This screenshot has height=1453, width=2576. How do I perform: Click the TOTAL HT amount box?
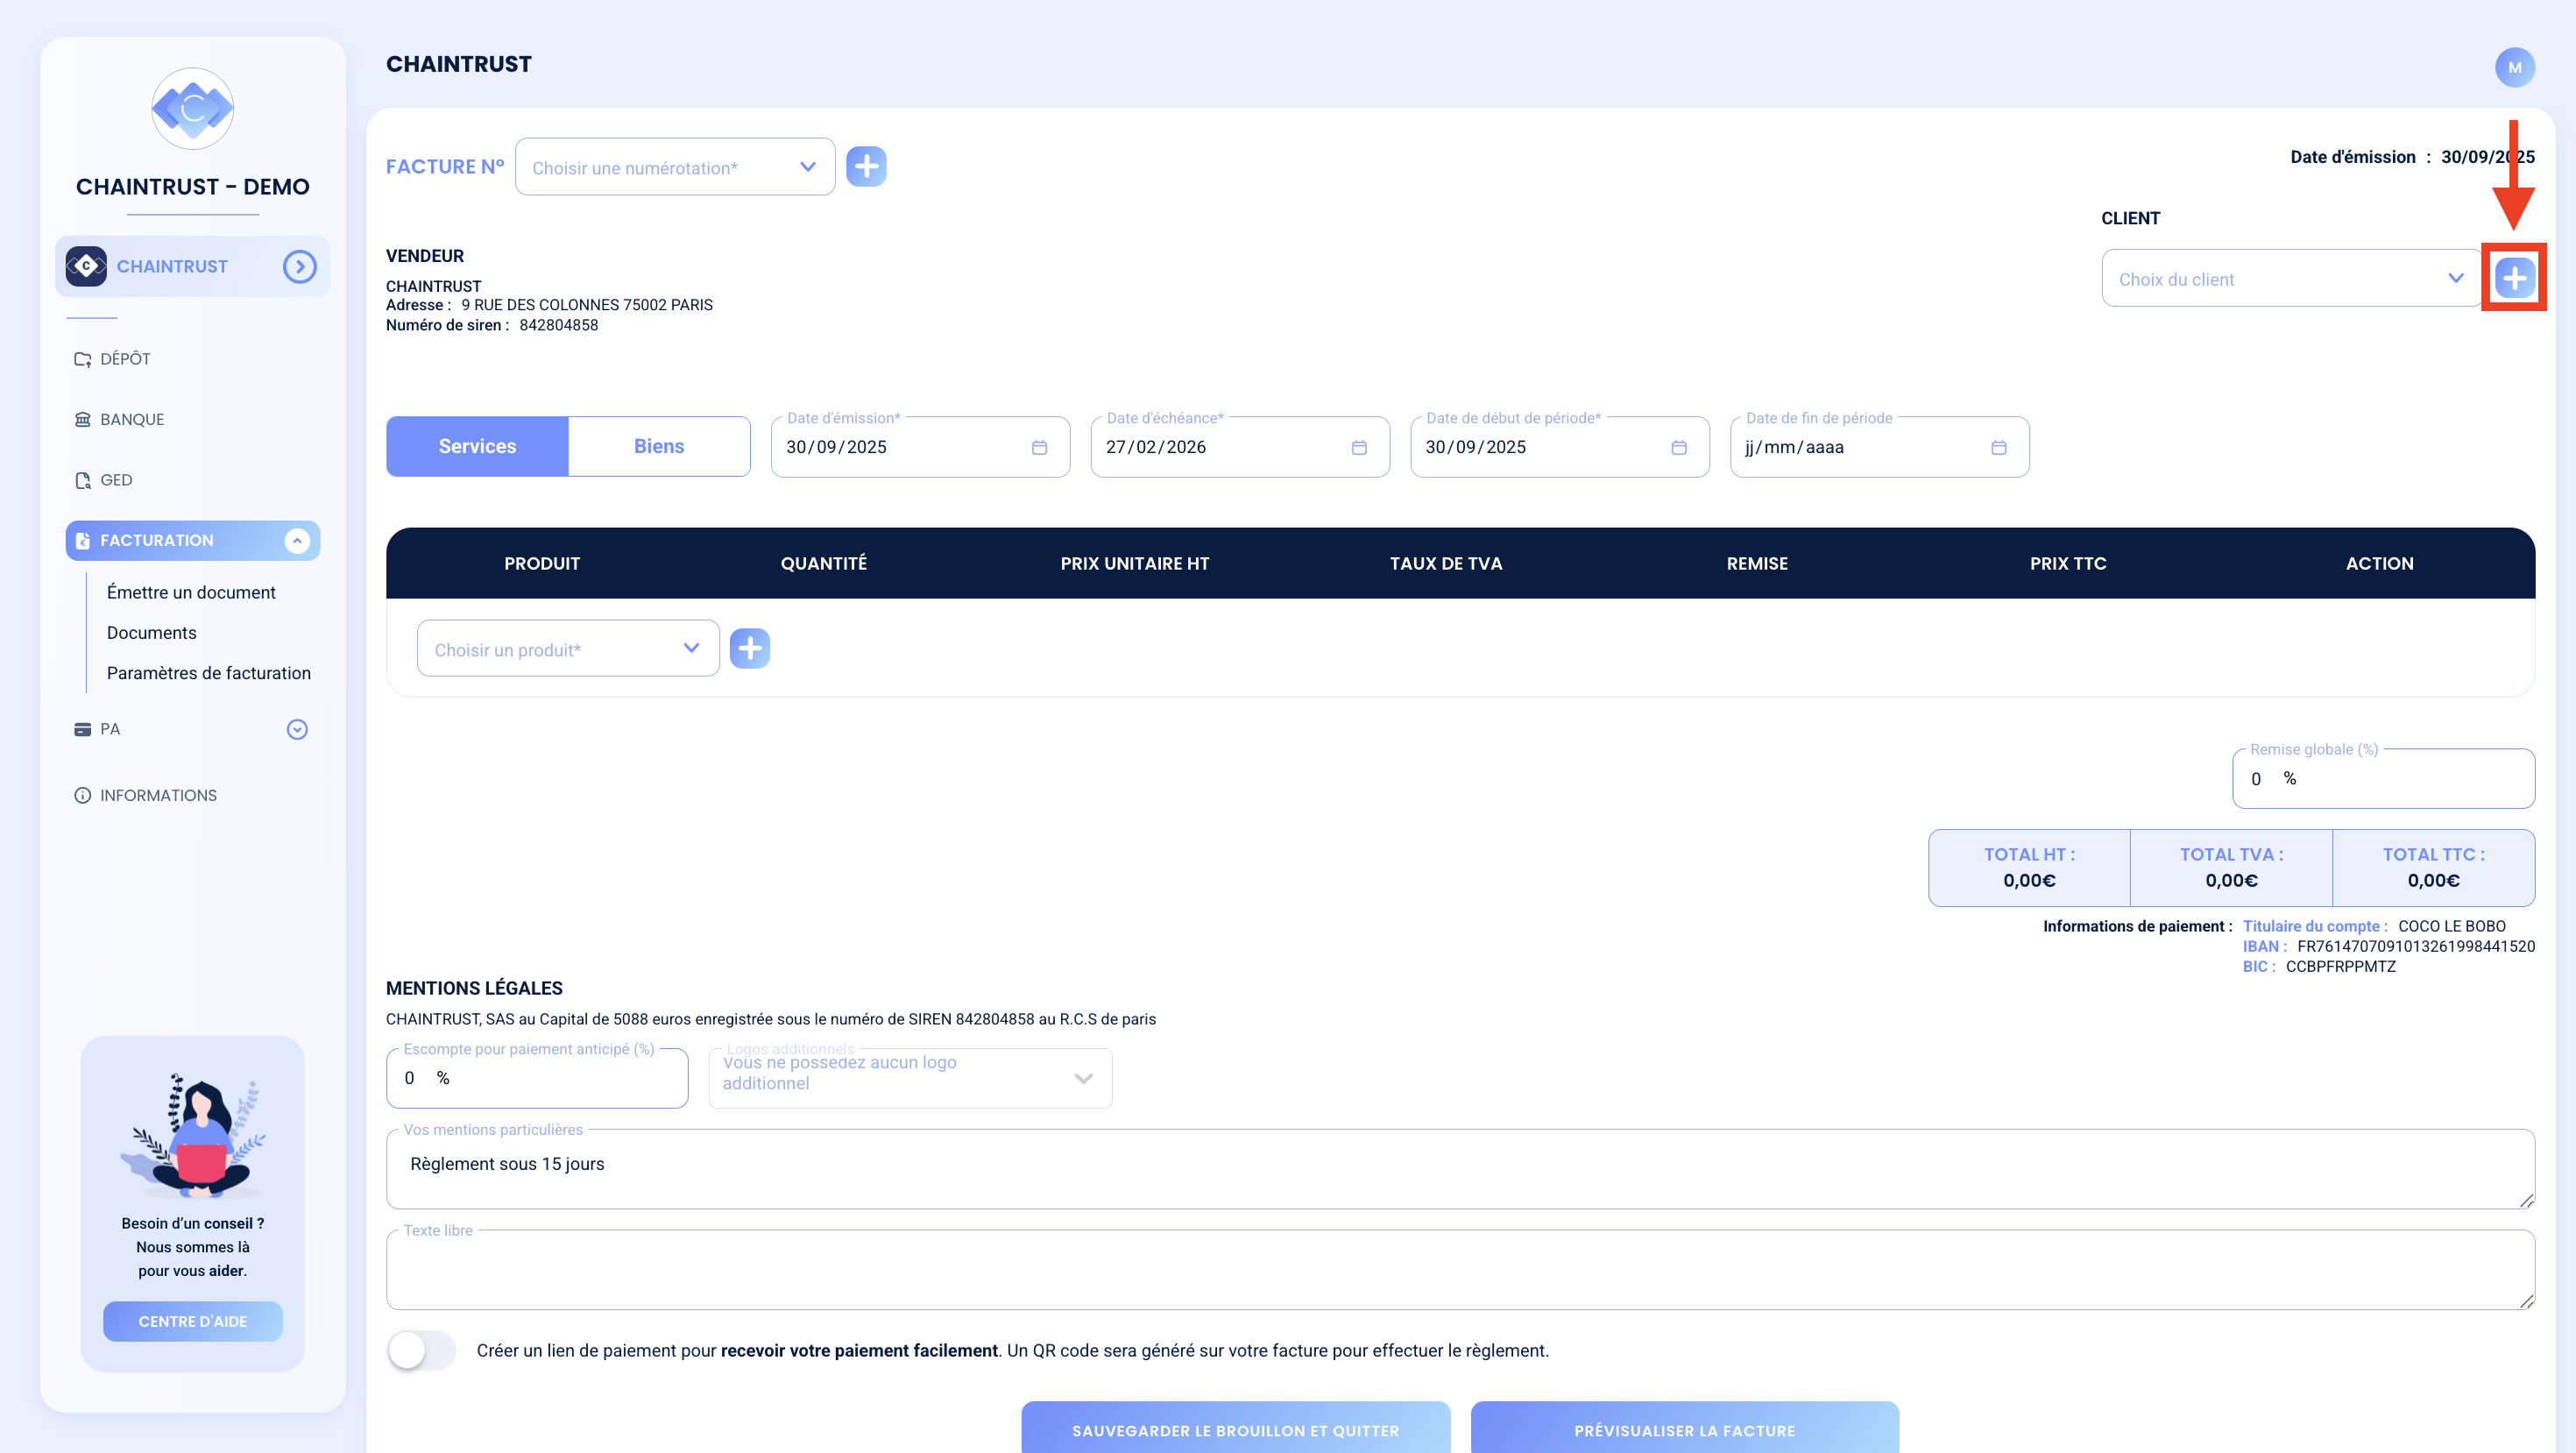2029,867
